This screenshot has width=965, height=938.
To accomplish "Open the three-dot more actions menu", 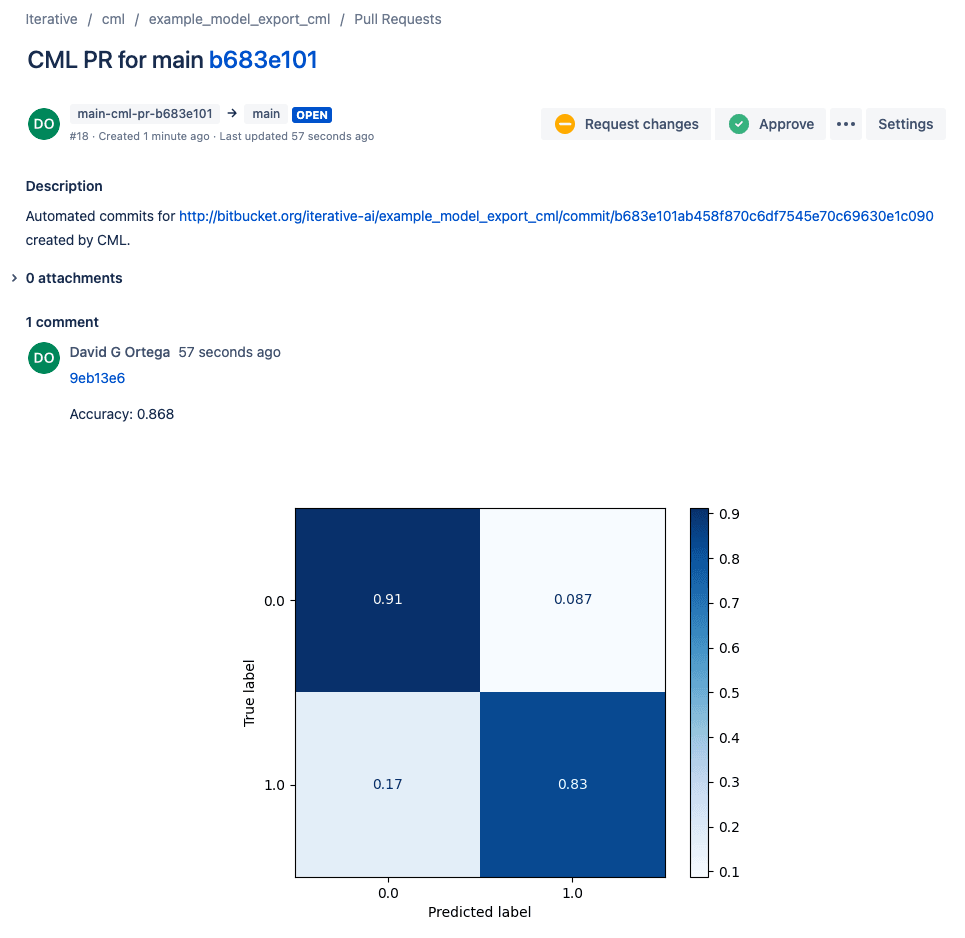I will [x=846, y=124].
